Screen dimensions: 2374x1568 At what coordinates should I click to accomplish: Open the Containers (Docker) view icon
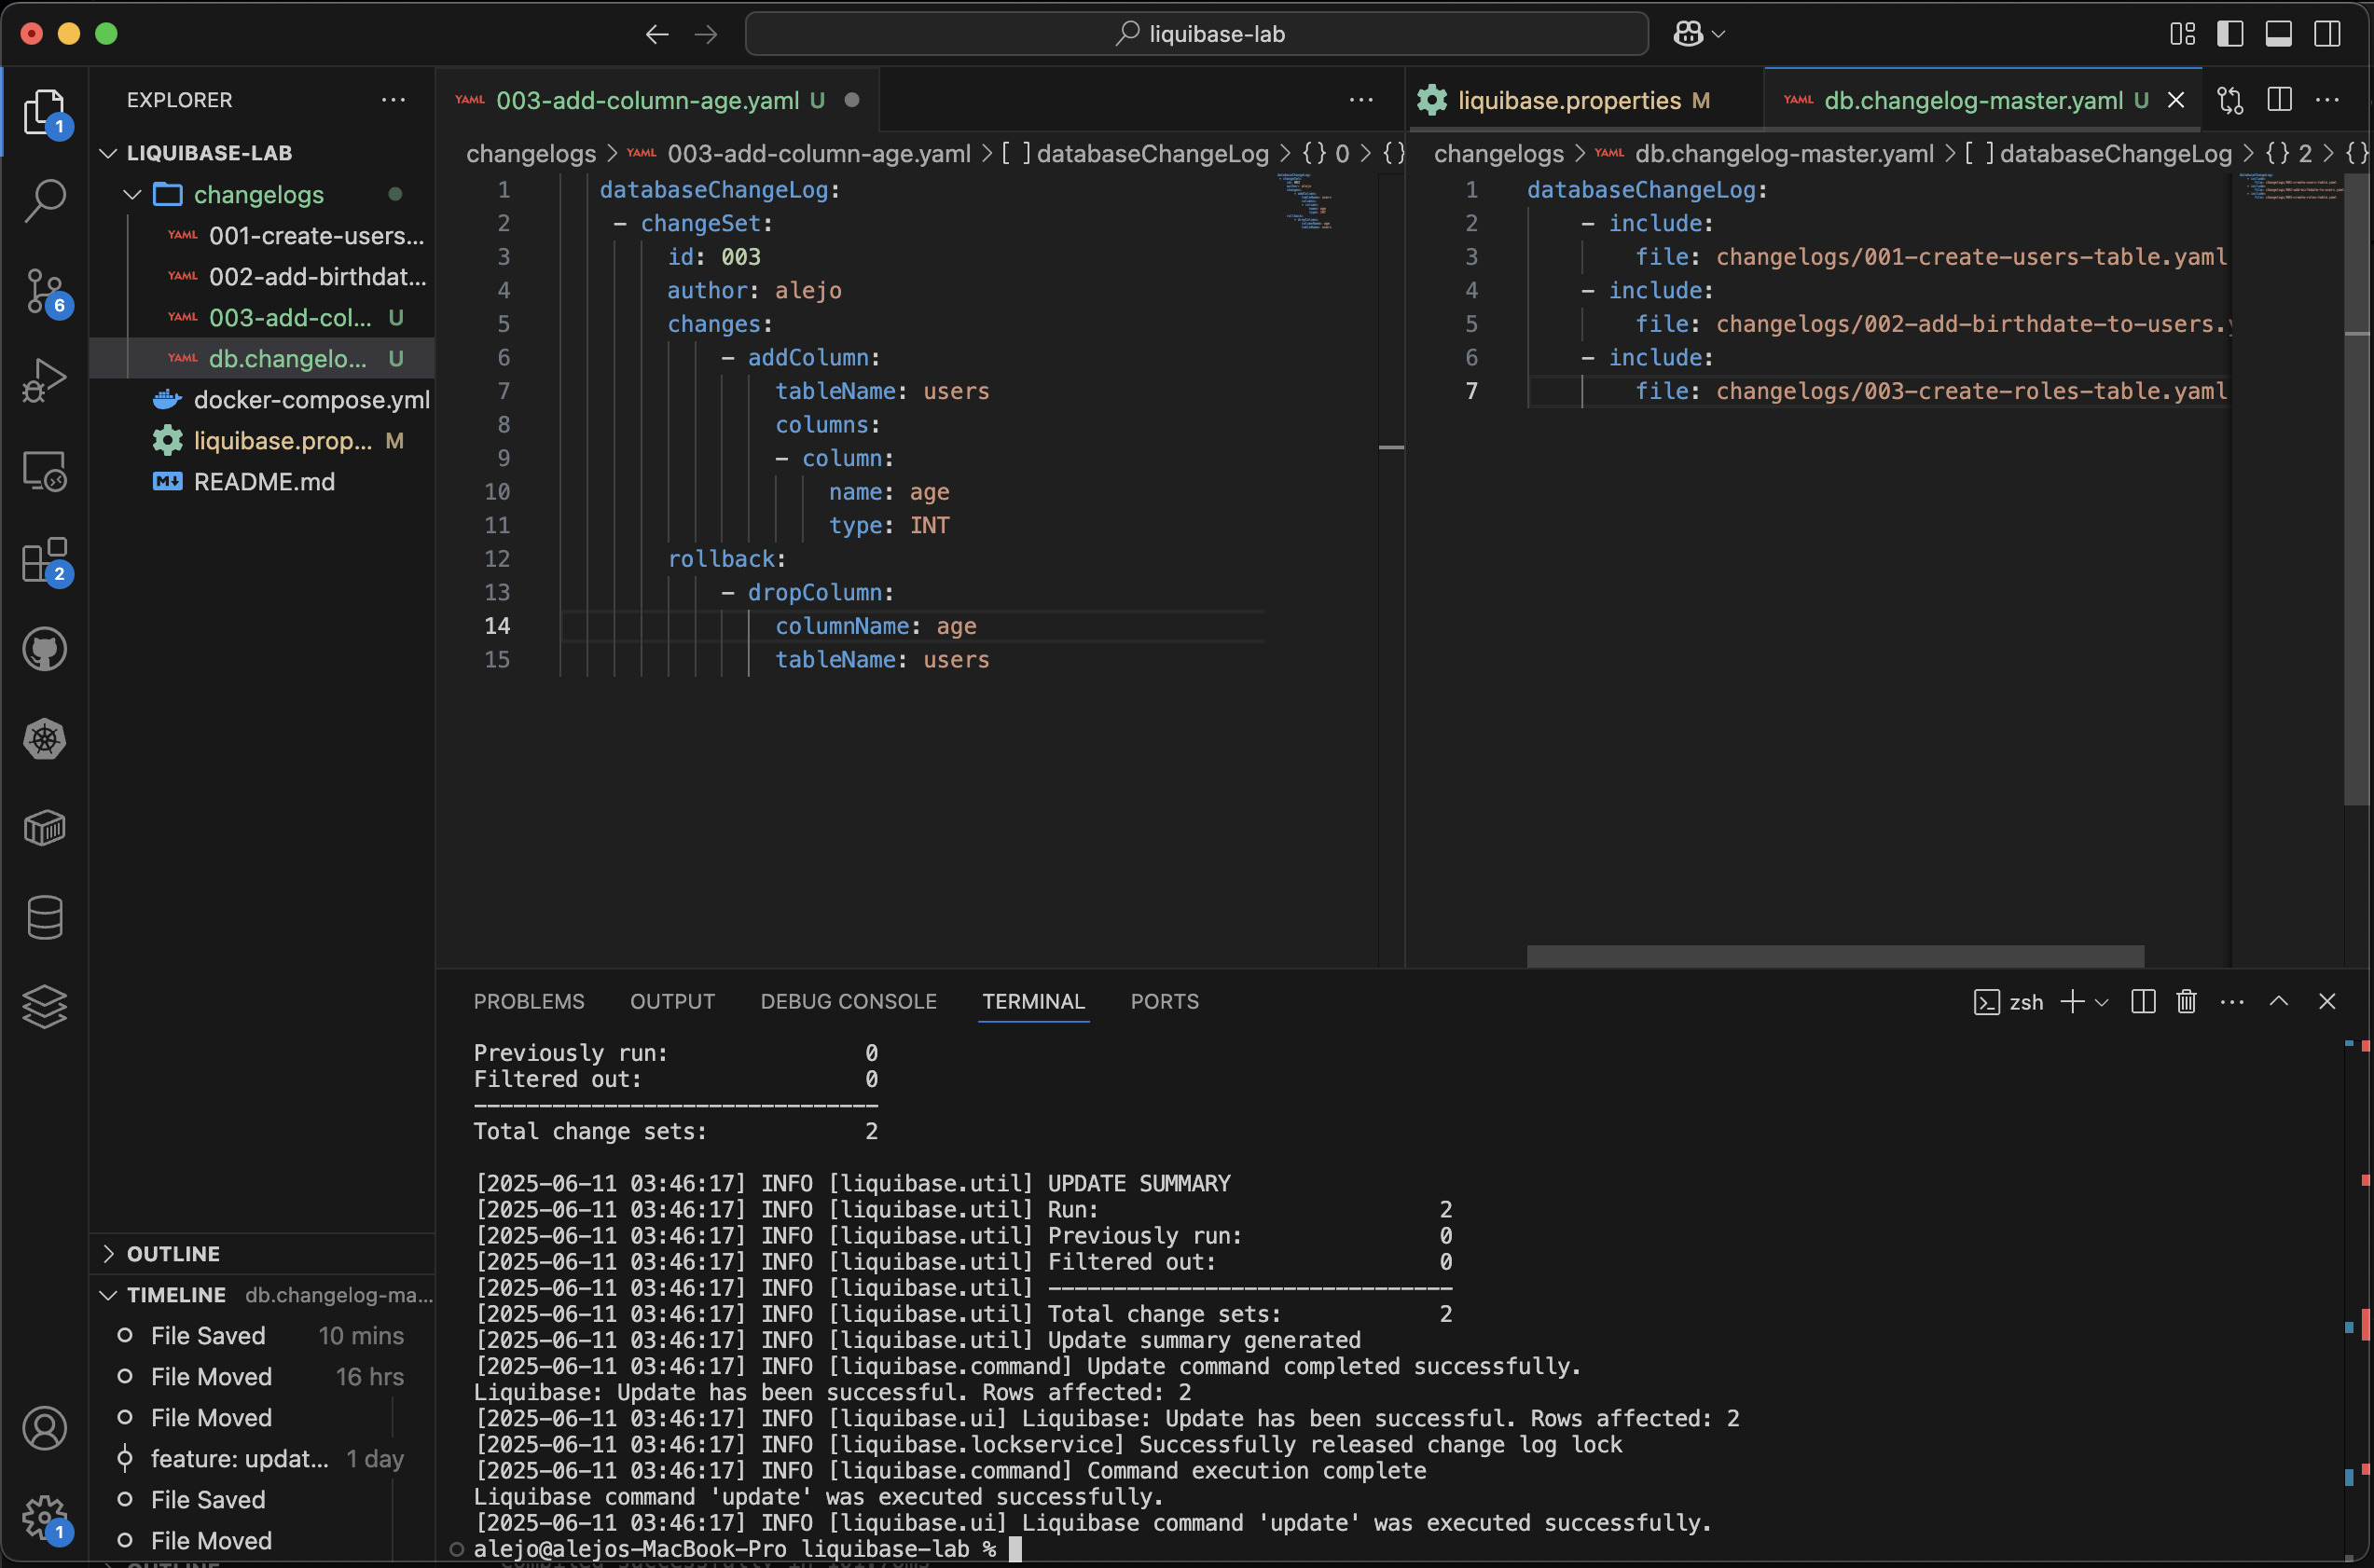(45, 828)
